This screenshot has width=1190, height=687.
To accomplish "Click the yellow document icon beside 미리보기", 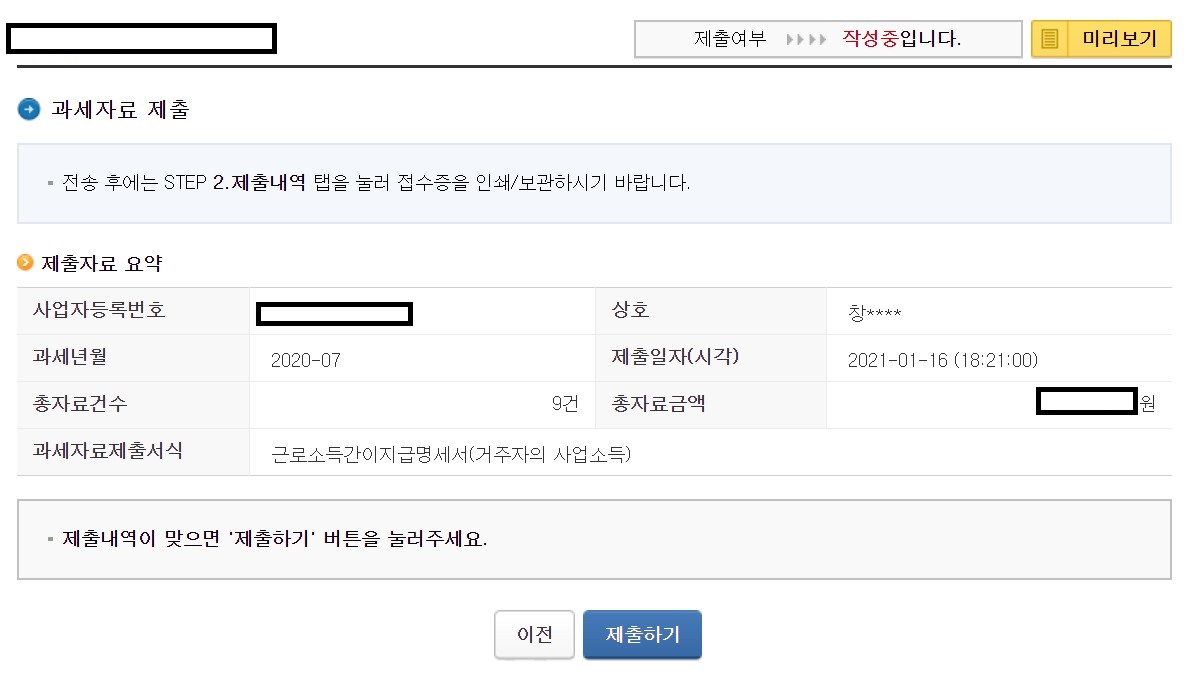I will (x=1048, y=39).
